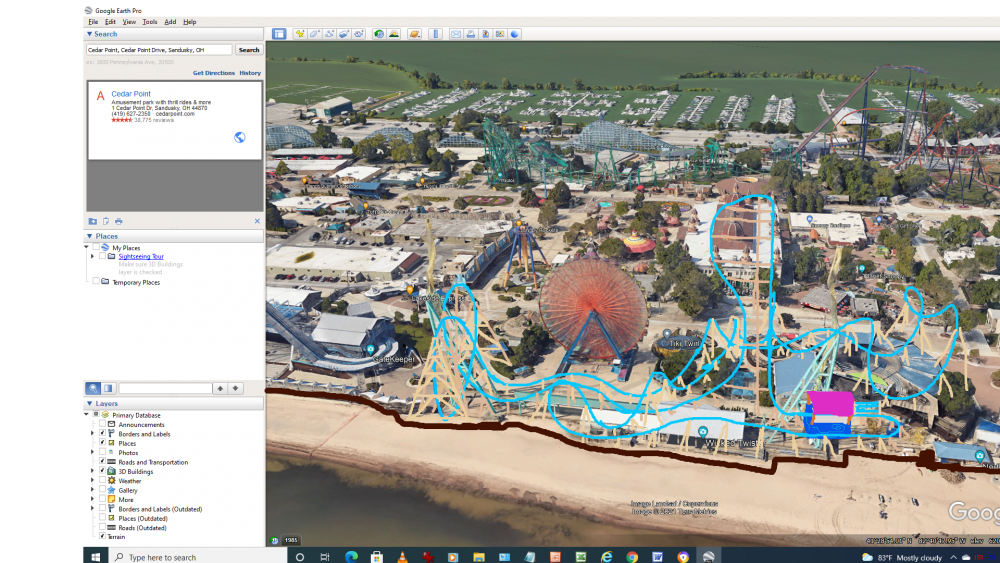Click printer icon below search results
The width and height of the screenshot is (1000, 563).
119,221
